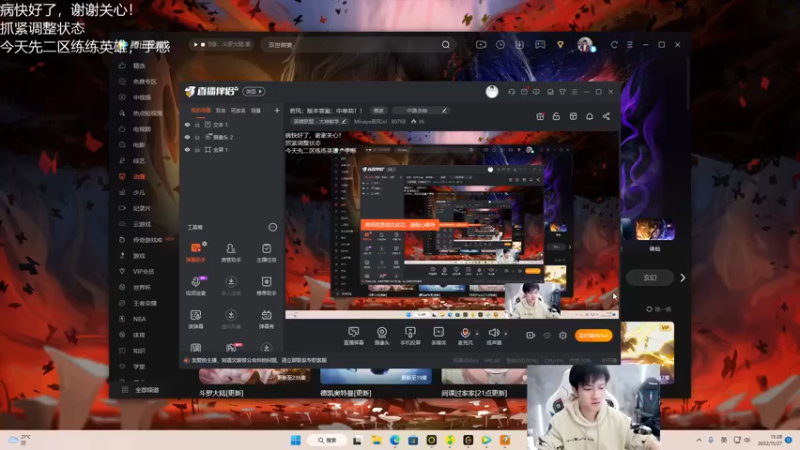Lock the 摄像头 2 source layer

(x=197, y=137)
